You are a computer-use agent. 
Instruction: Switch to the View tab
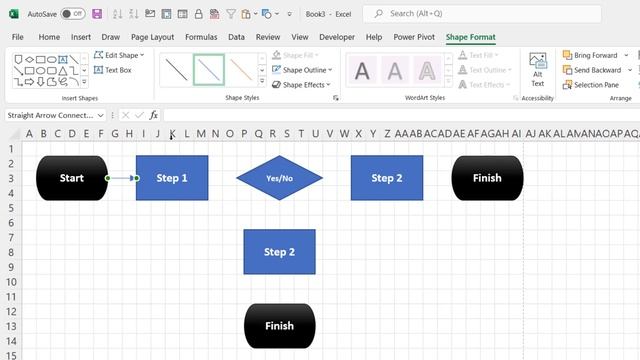[x=300, y=37]
